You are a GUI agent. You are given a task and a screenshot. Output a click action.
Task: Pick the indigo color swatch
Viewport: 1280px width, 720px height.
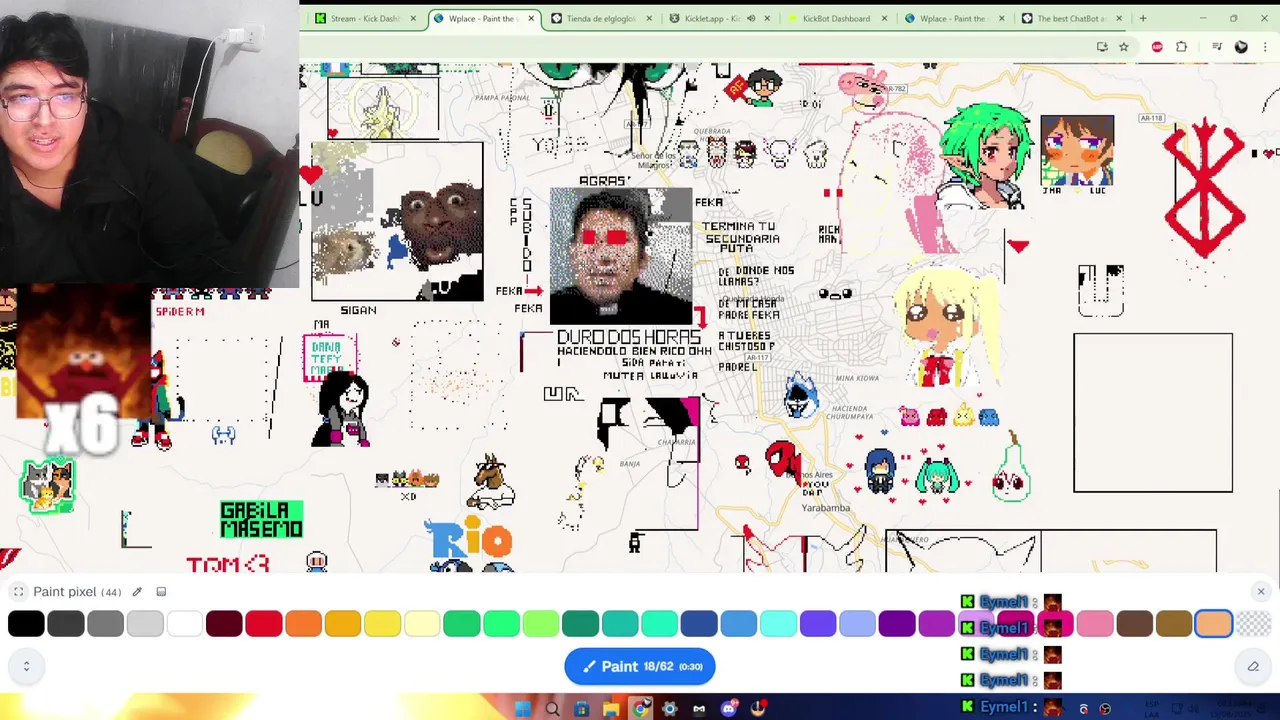pyautogui.click(x=818, y=624)
